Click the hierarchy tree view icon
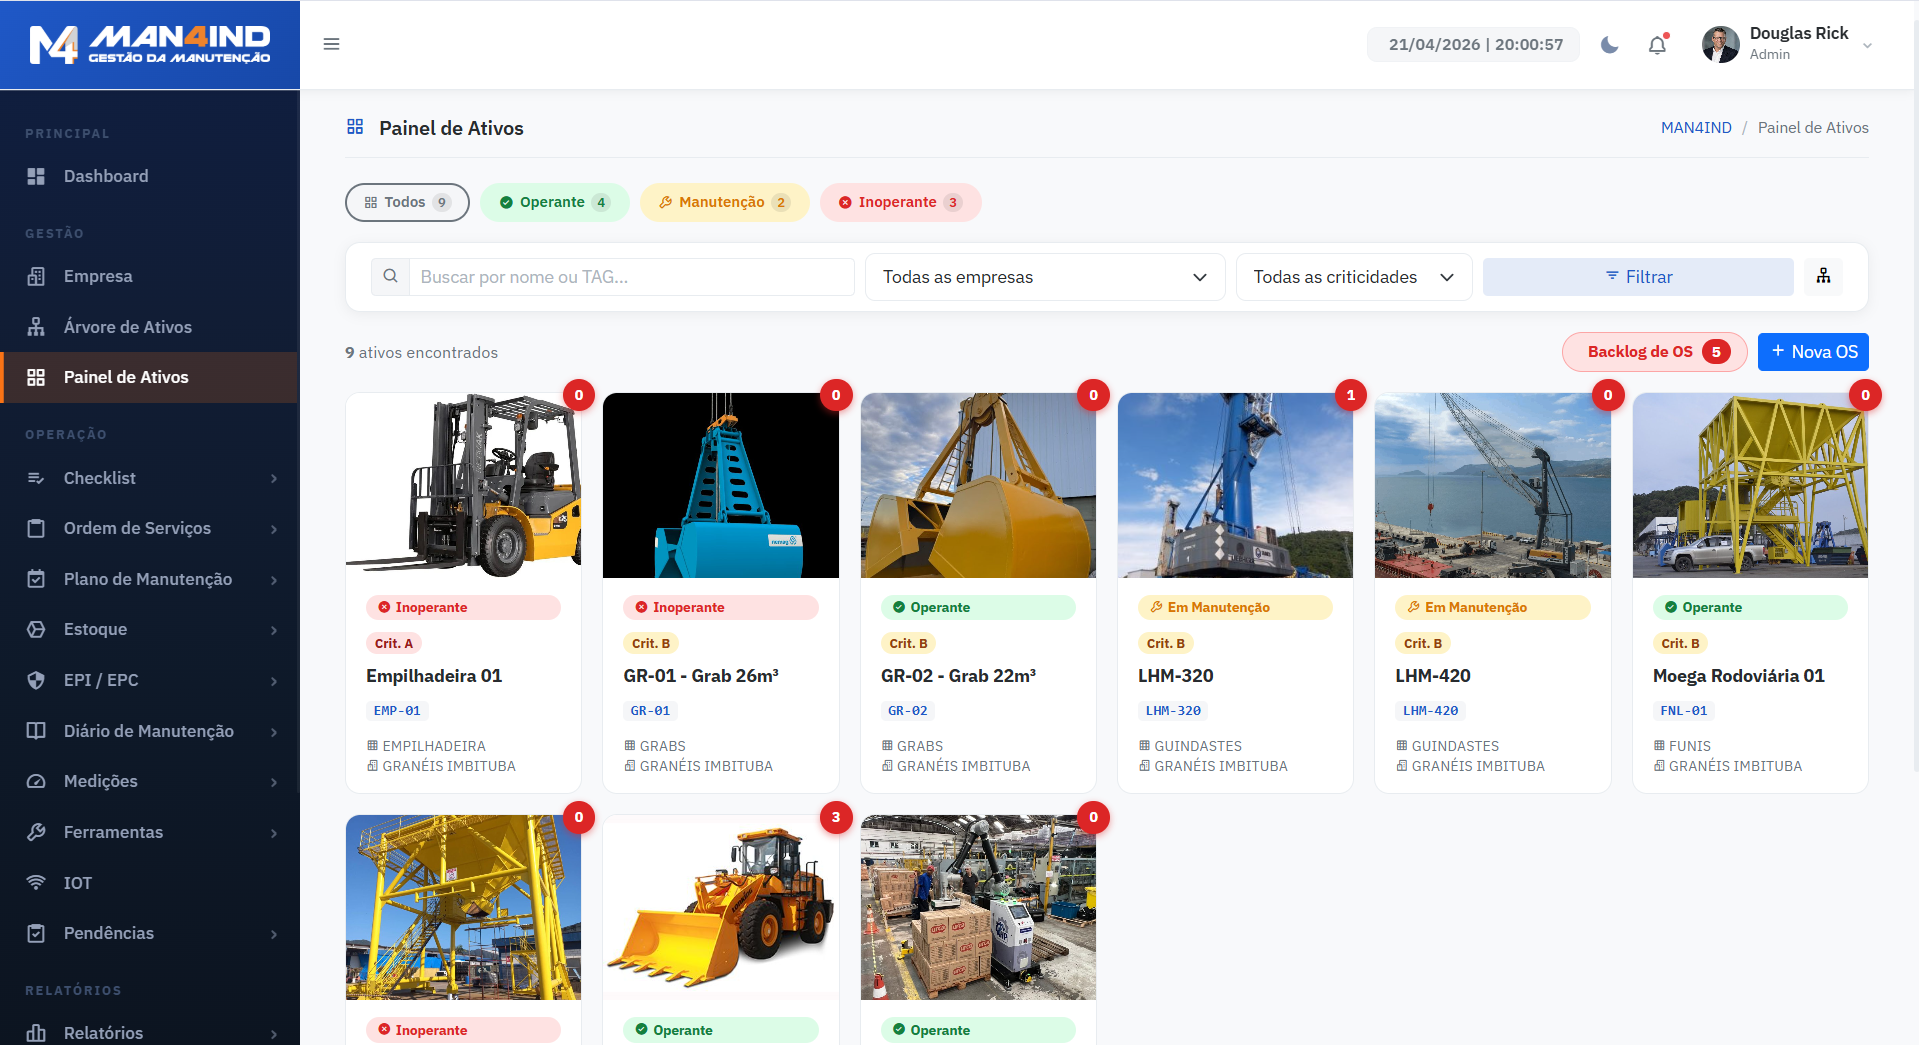 (1823, 277)
